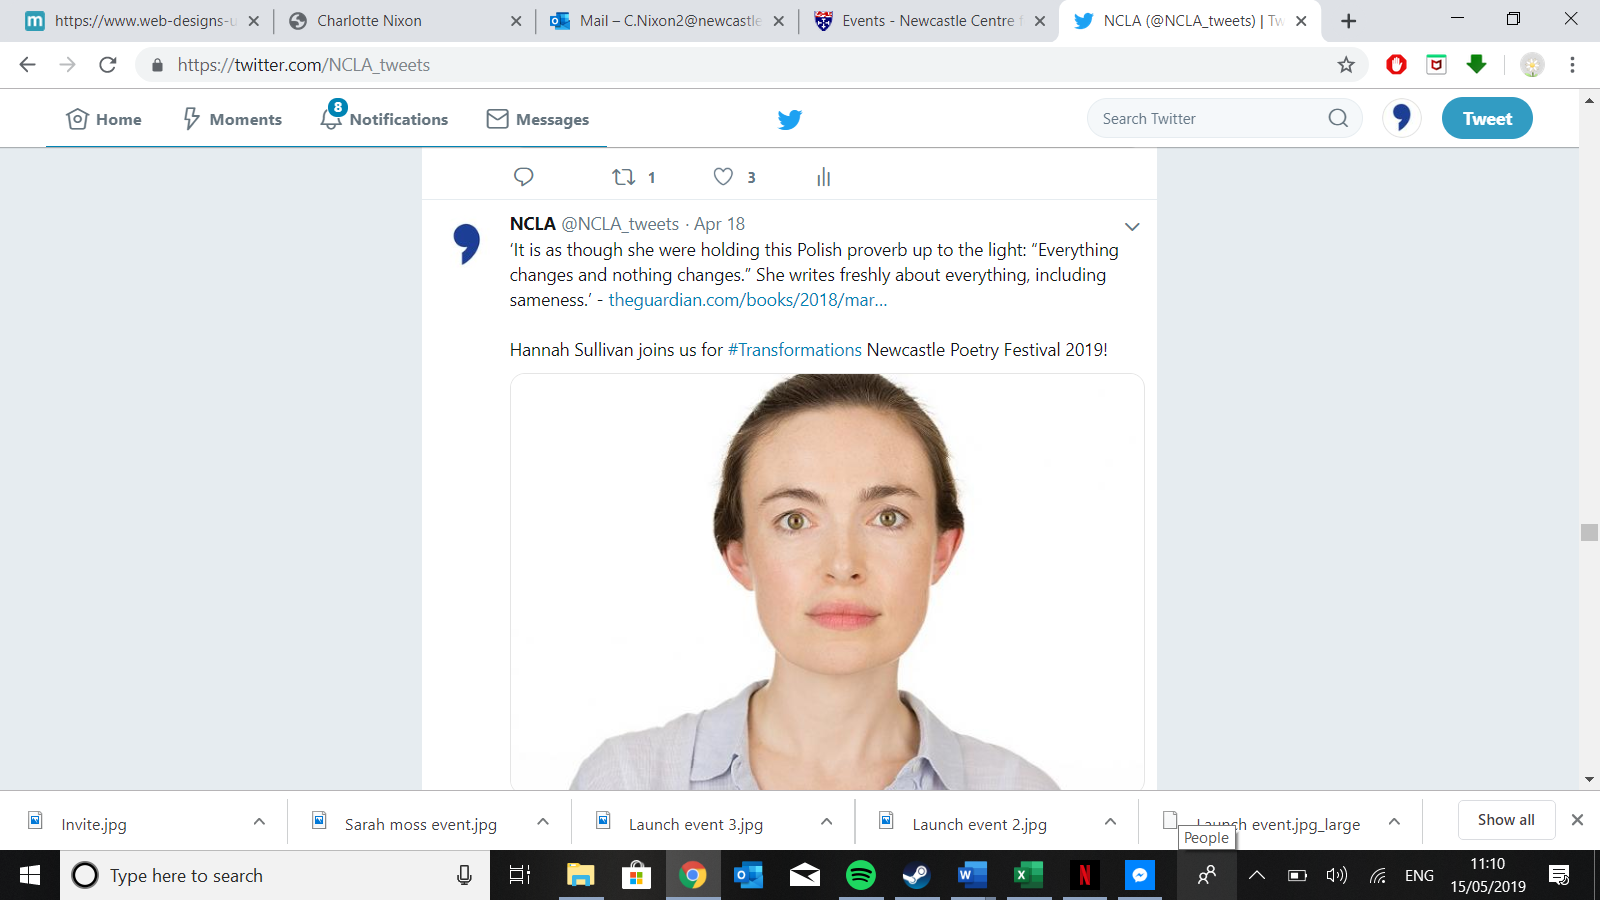Click the reply speech bubble icon

coord(523,177)
